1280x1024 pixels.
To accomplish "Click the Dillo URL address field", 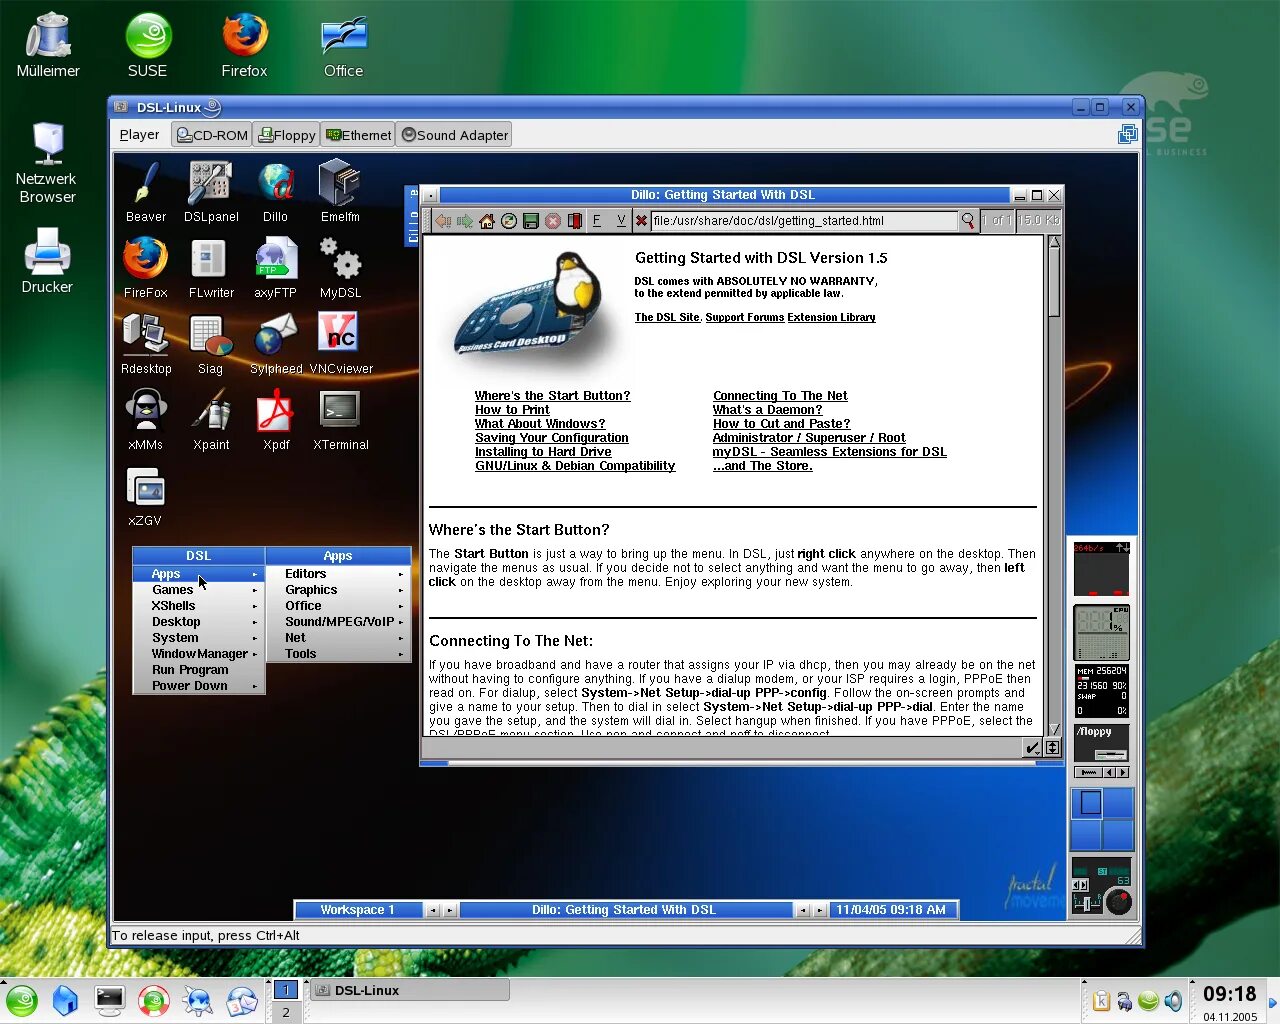I will pyautogui.click(x=804, y=221).
